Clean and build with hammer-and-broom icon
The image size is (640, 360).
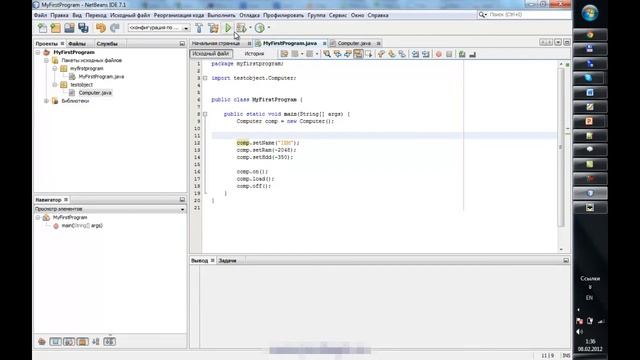point(213,28)
